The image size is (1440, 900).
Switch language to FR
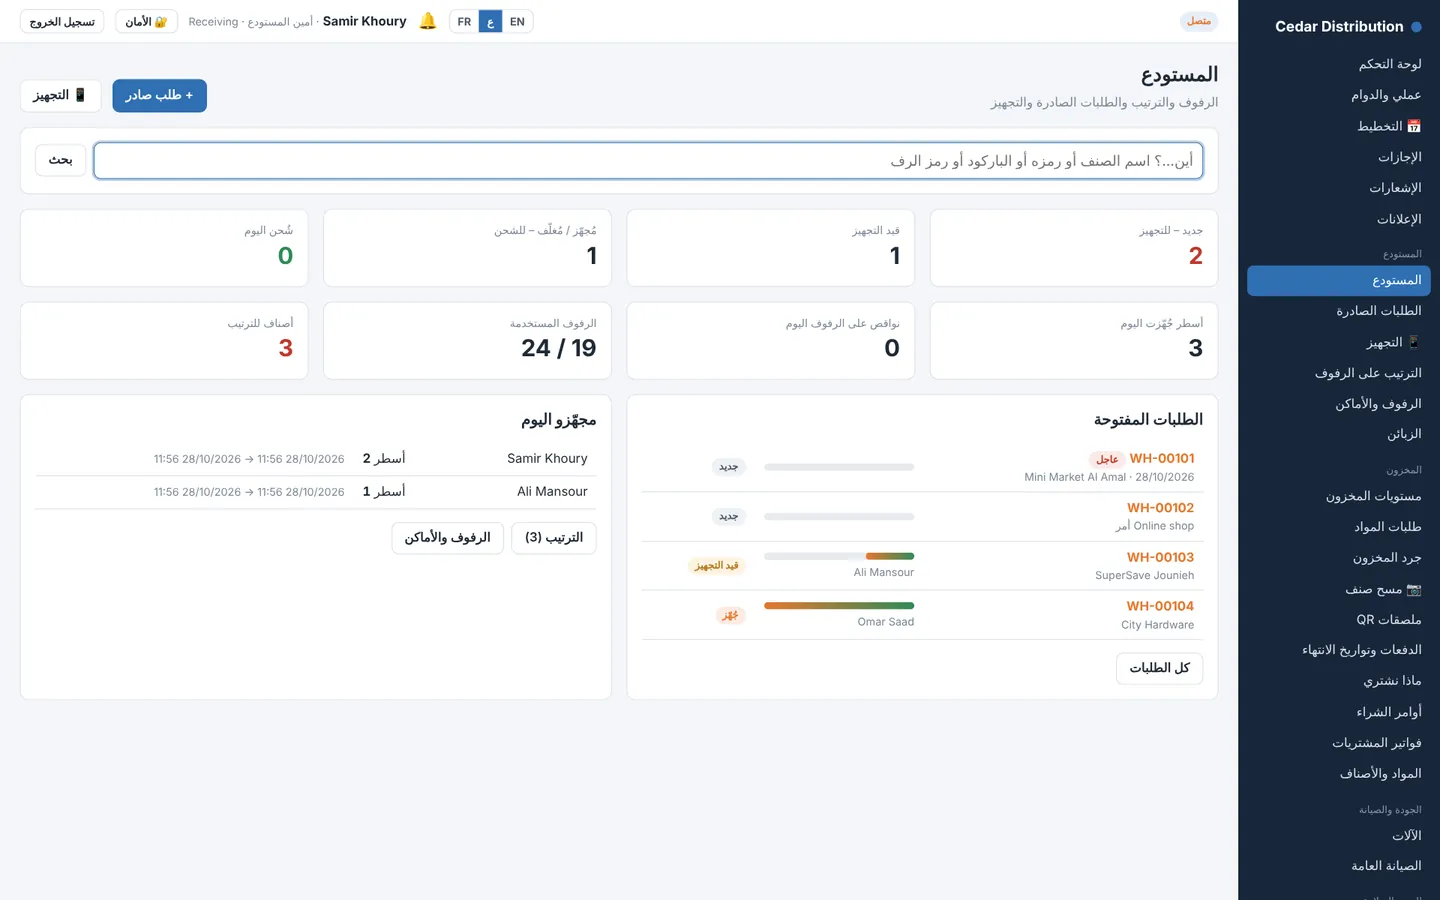coord(464,21)
